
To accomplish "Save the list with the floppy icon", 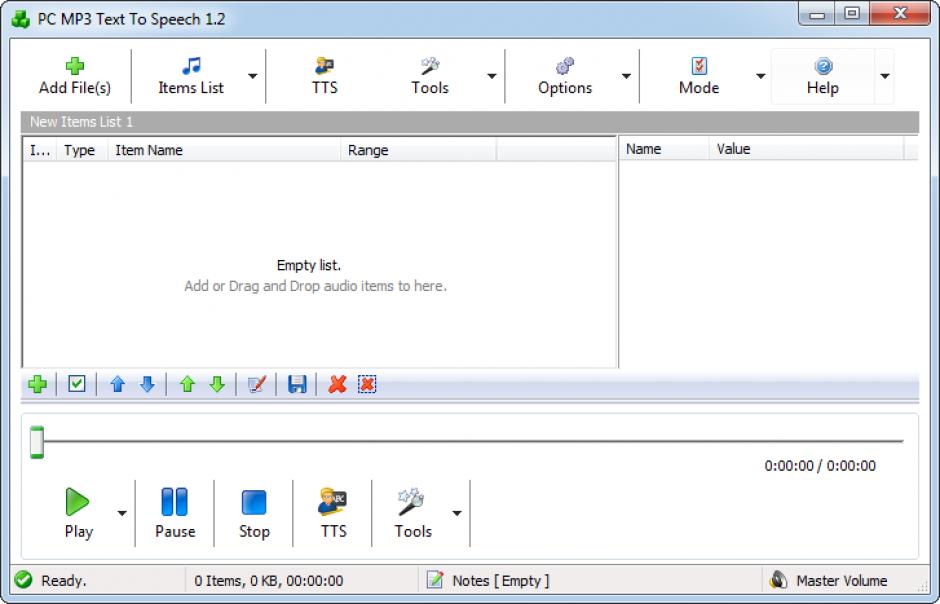I will point(297,384).
